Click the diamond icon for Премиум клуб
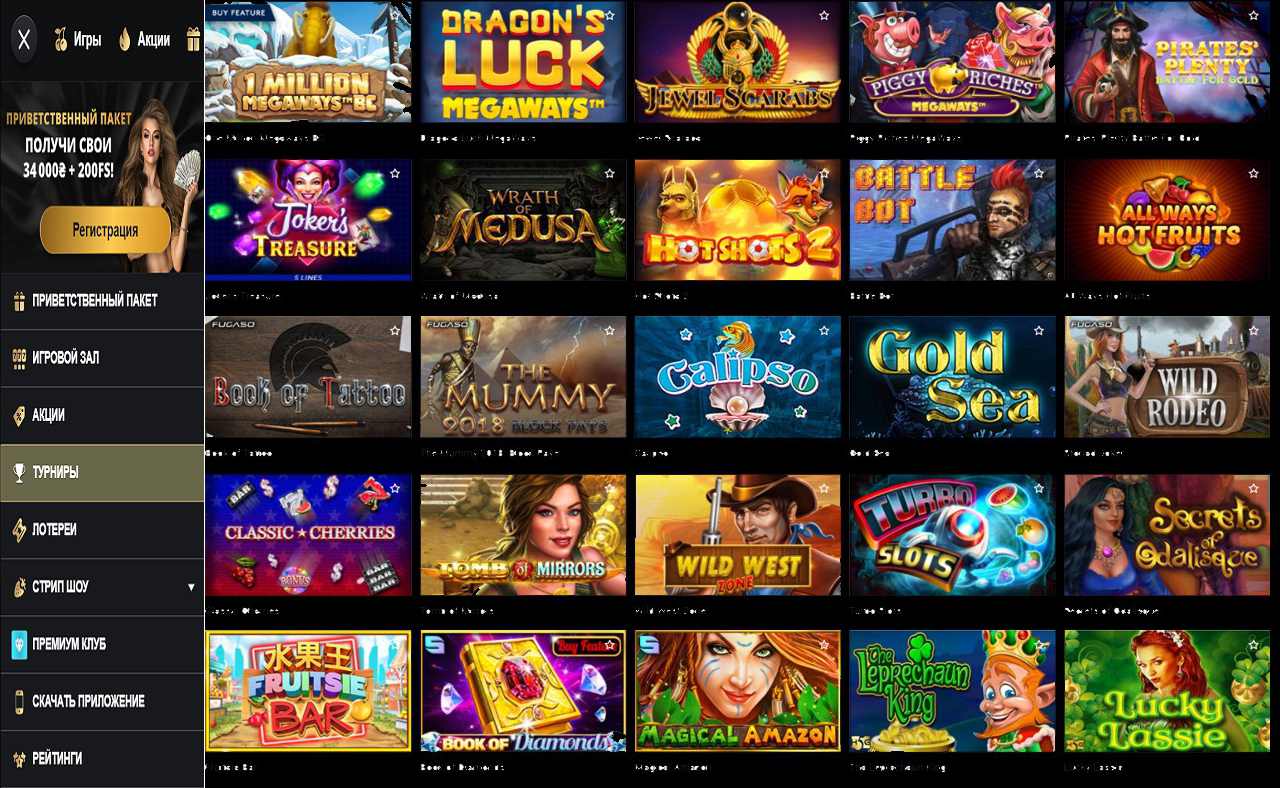 [19, 645]
